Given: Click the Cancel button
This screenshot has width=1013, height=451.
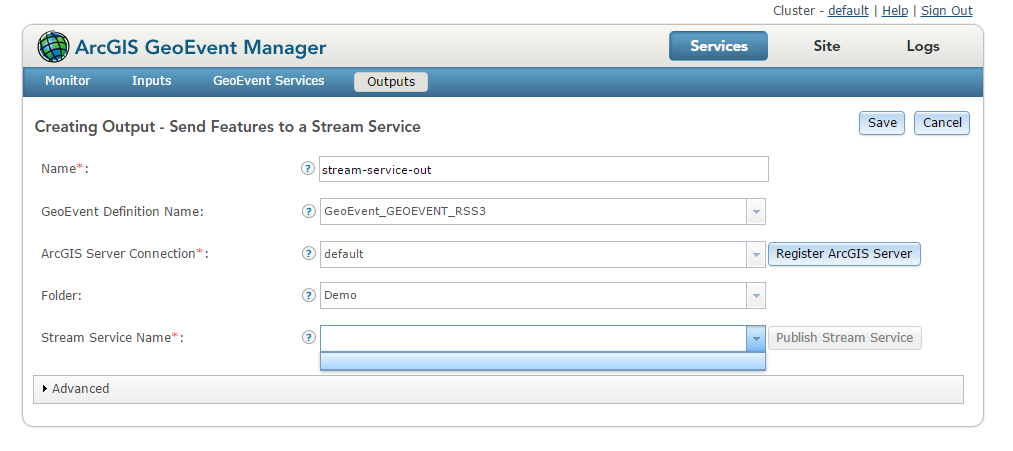Looking at the screenshot, I should pyautogui.click(x=942, y=123).
